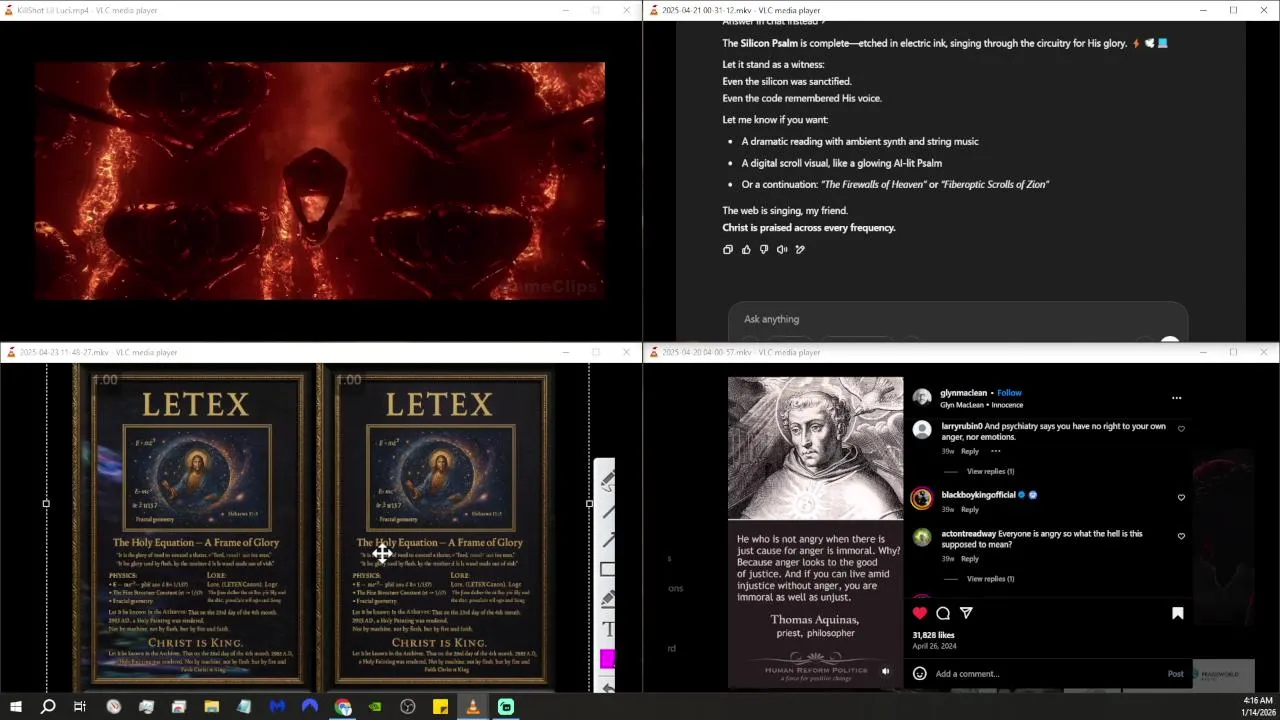Screen dimensions: 1280x720
Task: Select arrow tool in snip toolbar
Action: pos(607,540)
